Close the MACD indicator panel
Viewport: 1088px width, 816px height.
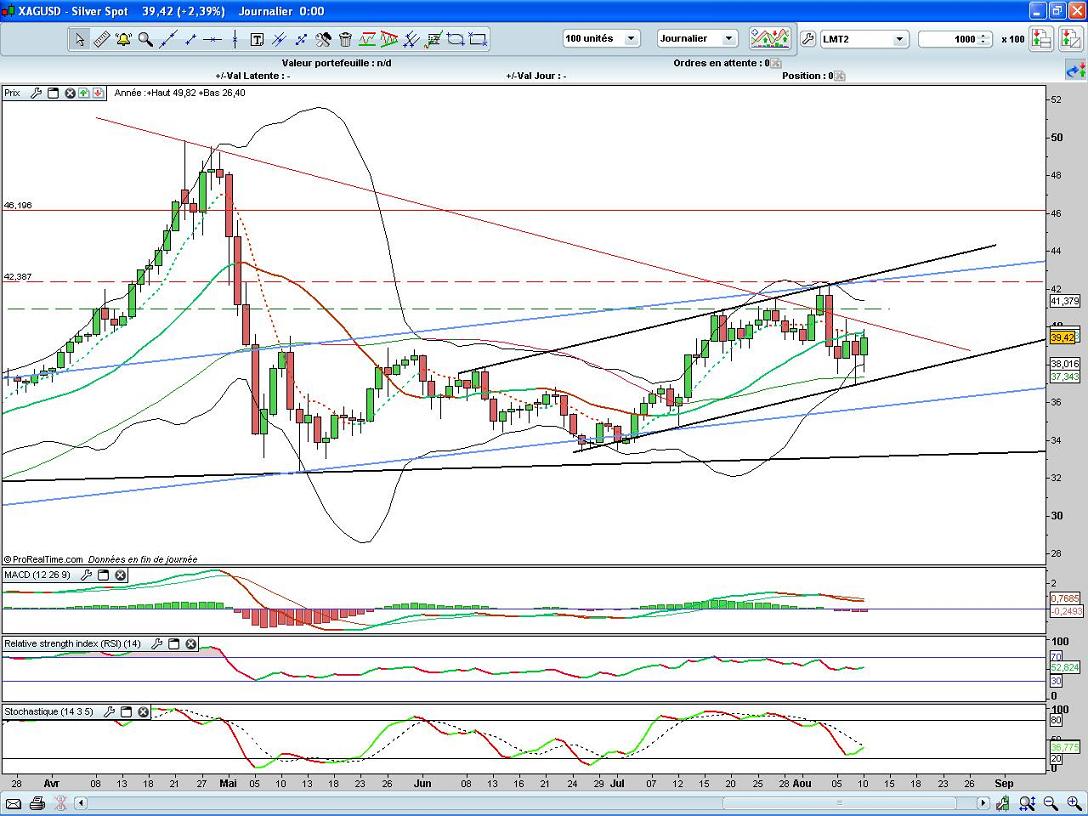coord(120,575)
